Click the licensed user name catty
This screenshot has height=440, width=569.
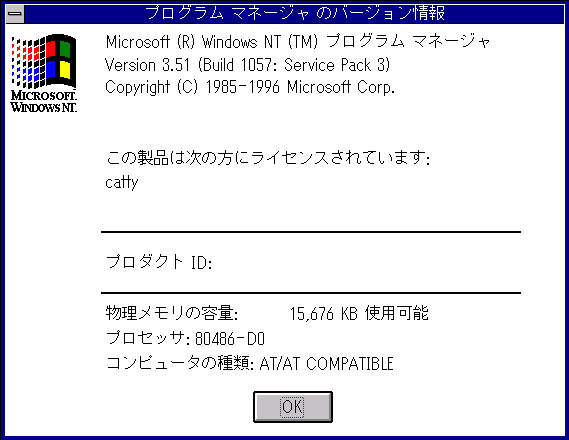tap(122, 182)
